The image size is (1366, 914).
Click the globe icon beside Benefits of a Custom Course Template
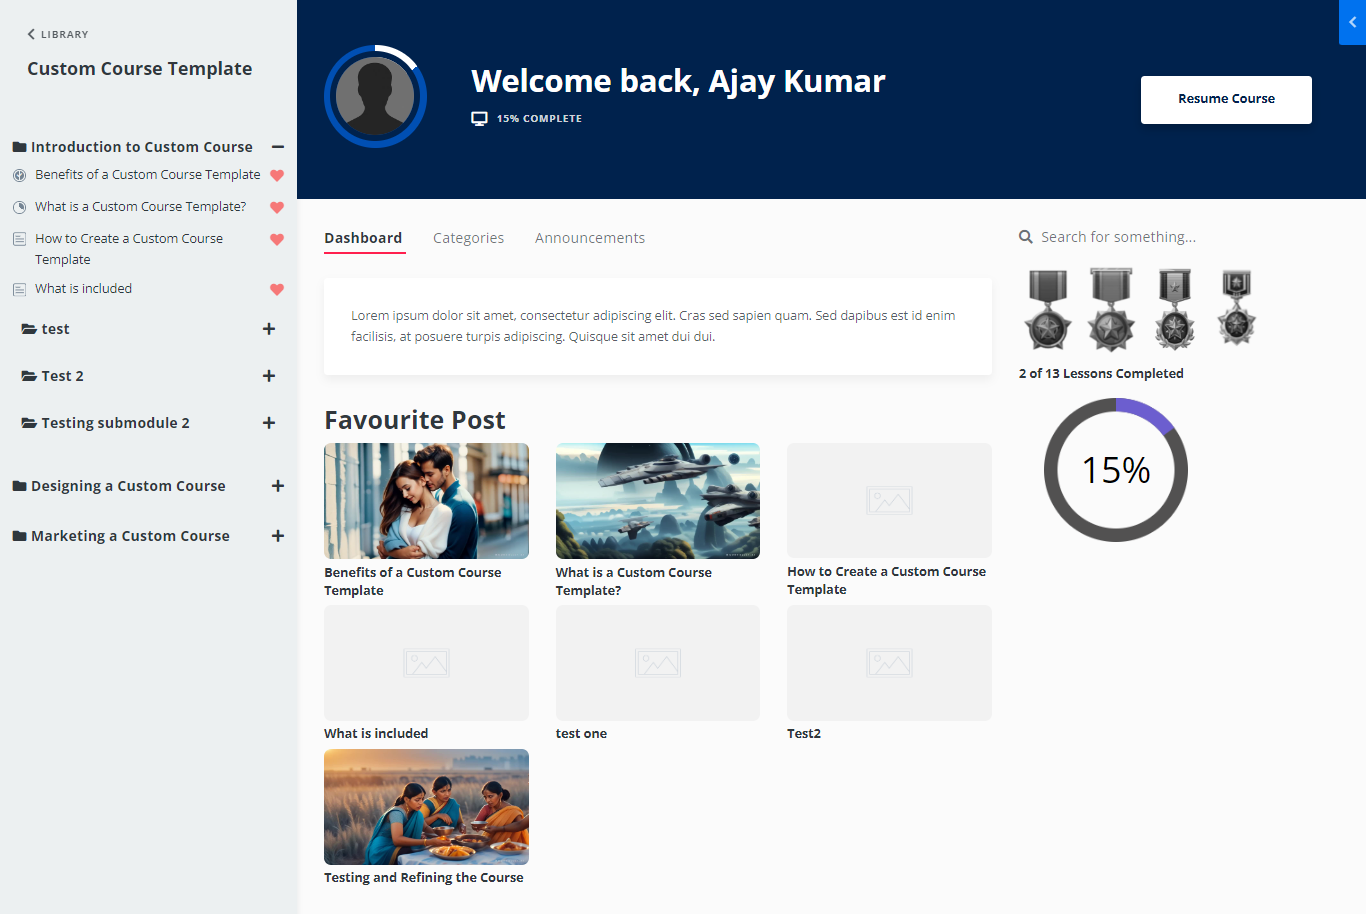click(20, 174)
